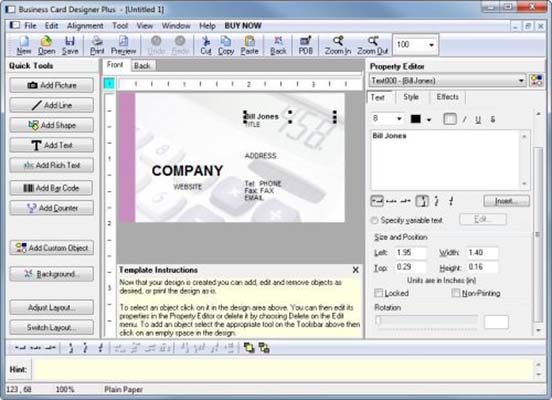The width and height of the screenshot is (552, 400).
Task: Open the Edit menu
Action: click(x=51, y=26)
